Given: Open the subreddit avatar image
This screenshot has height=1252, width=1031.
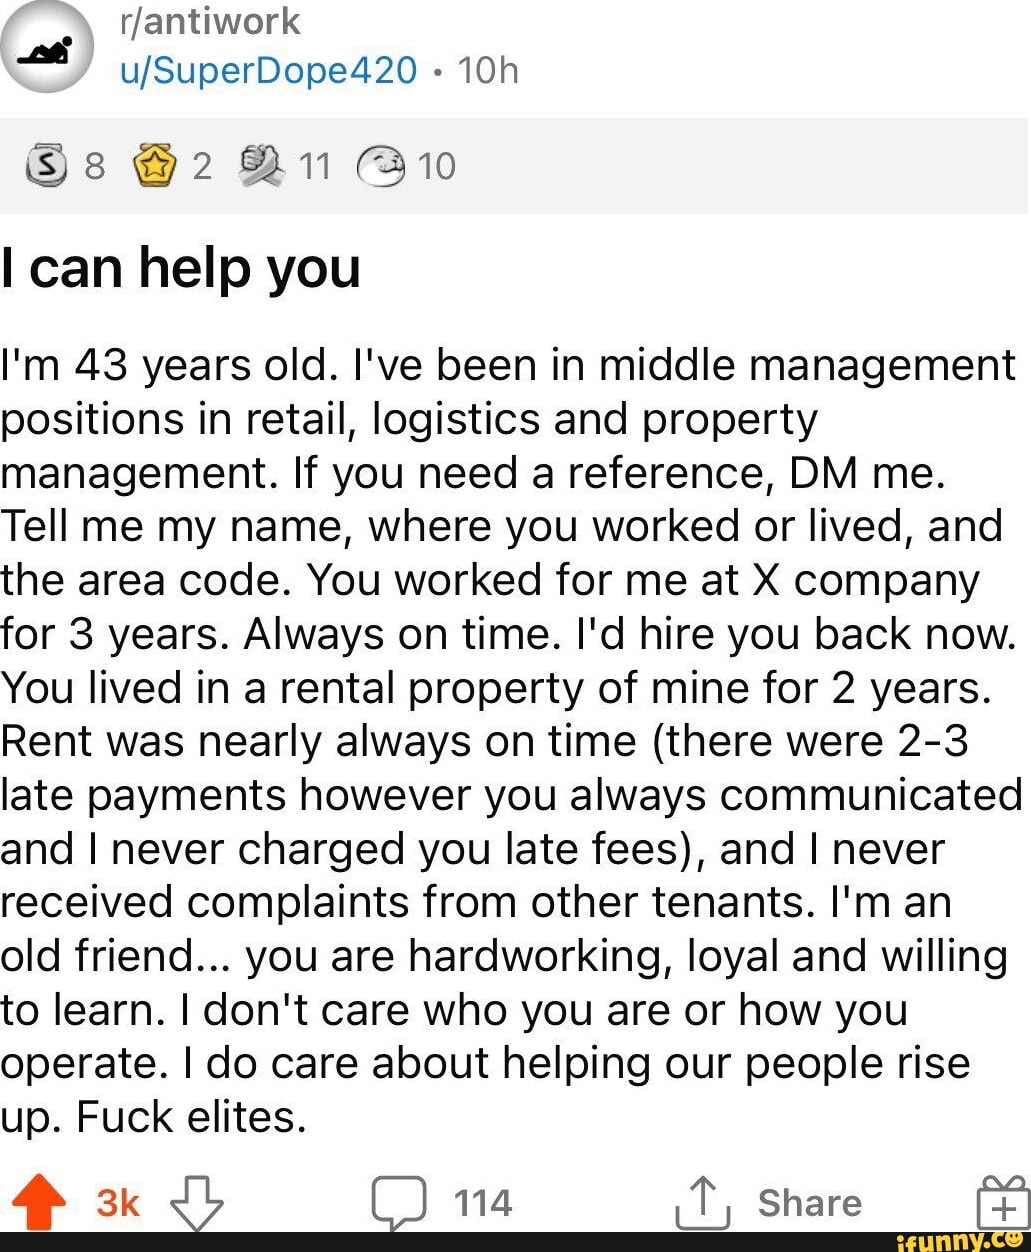Looking at the screenshot, I should (47, 45).
